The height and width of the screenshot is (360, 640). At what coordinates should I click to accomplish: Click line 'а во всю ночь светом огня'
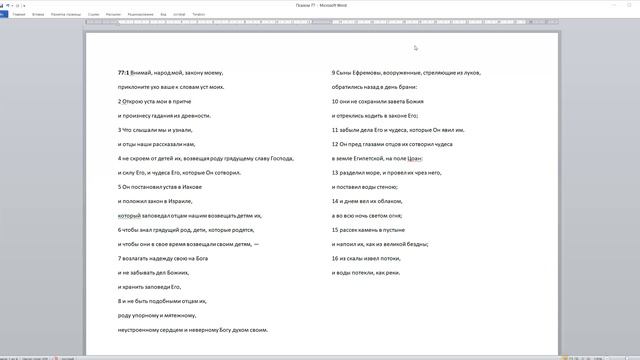[367, 216]
